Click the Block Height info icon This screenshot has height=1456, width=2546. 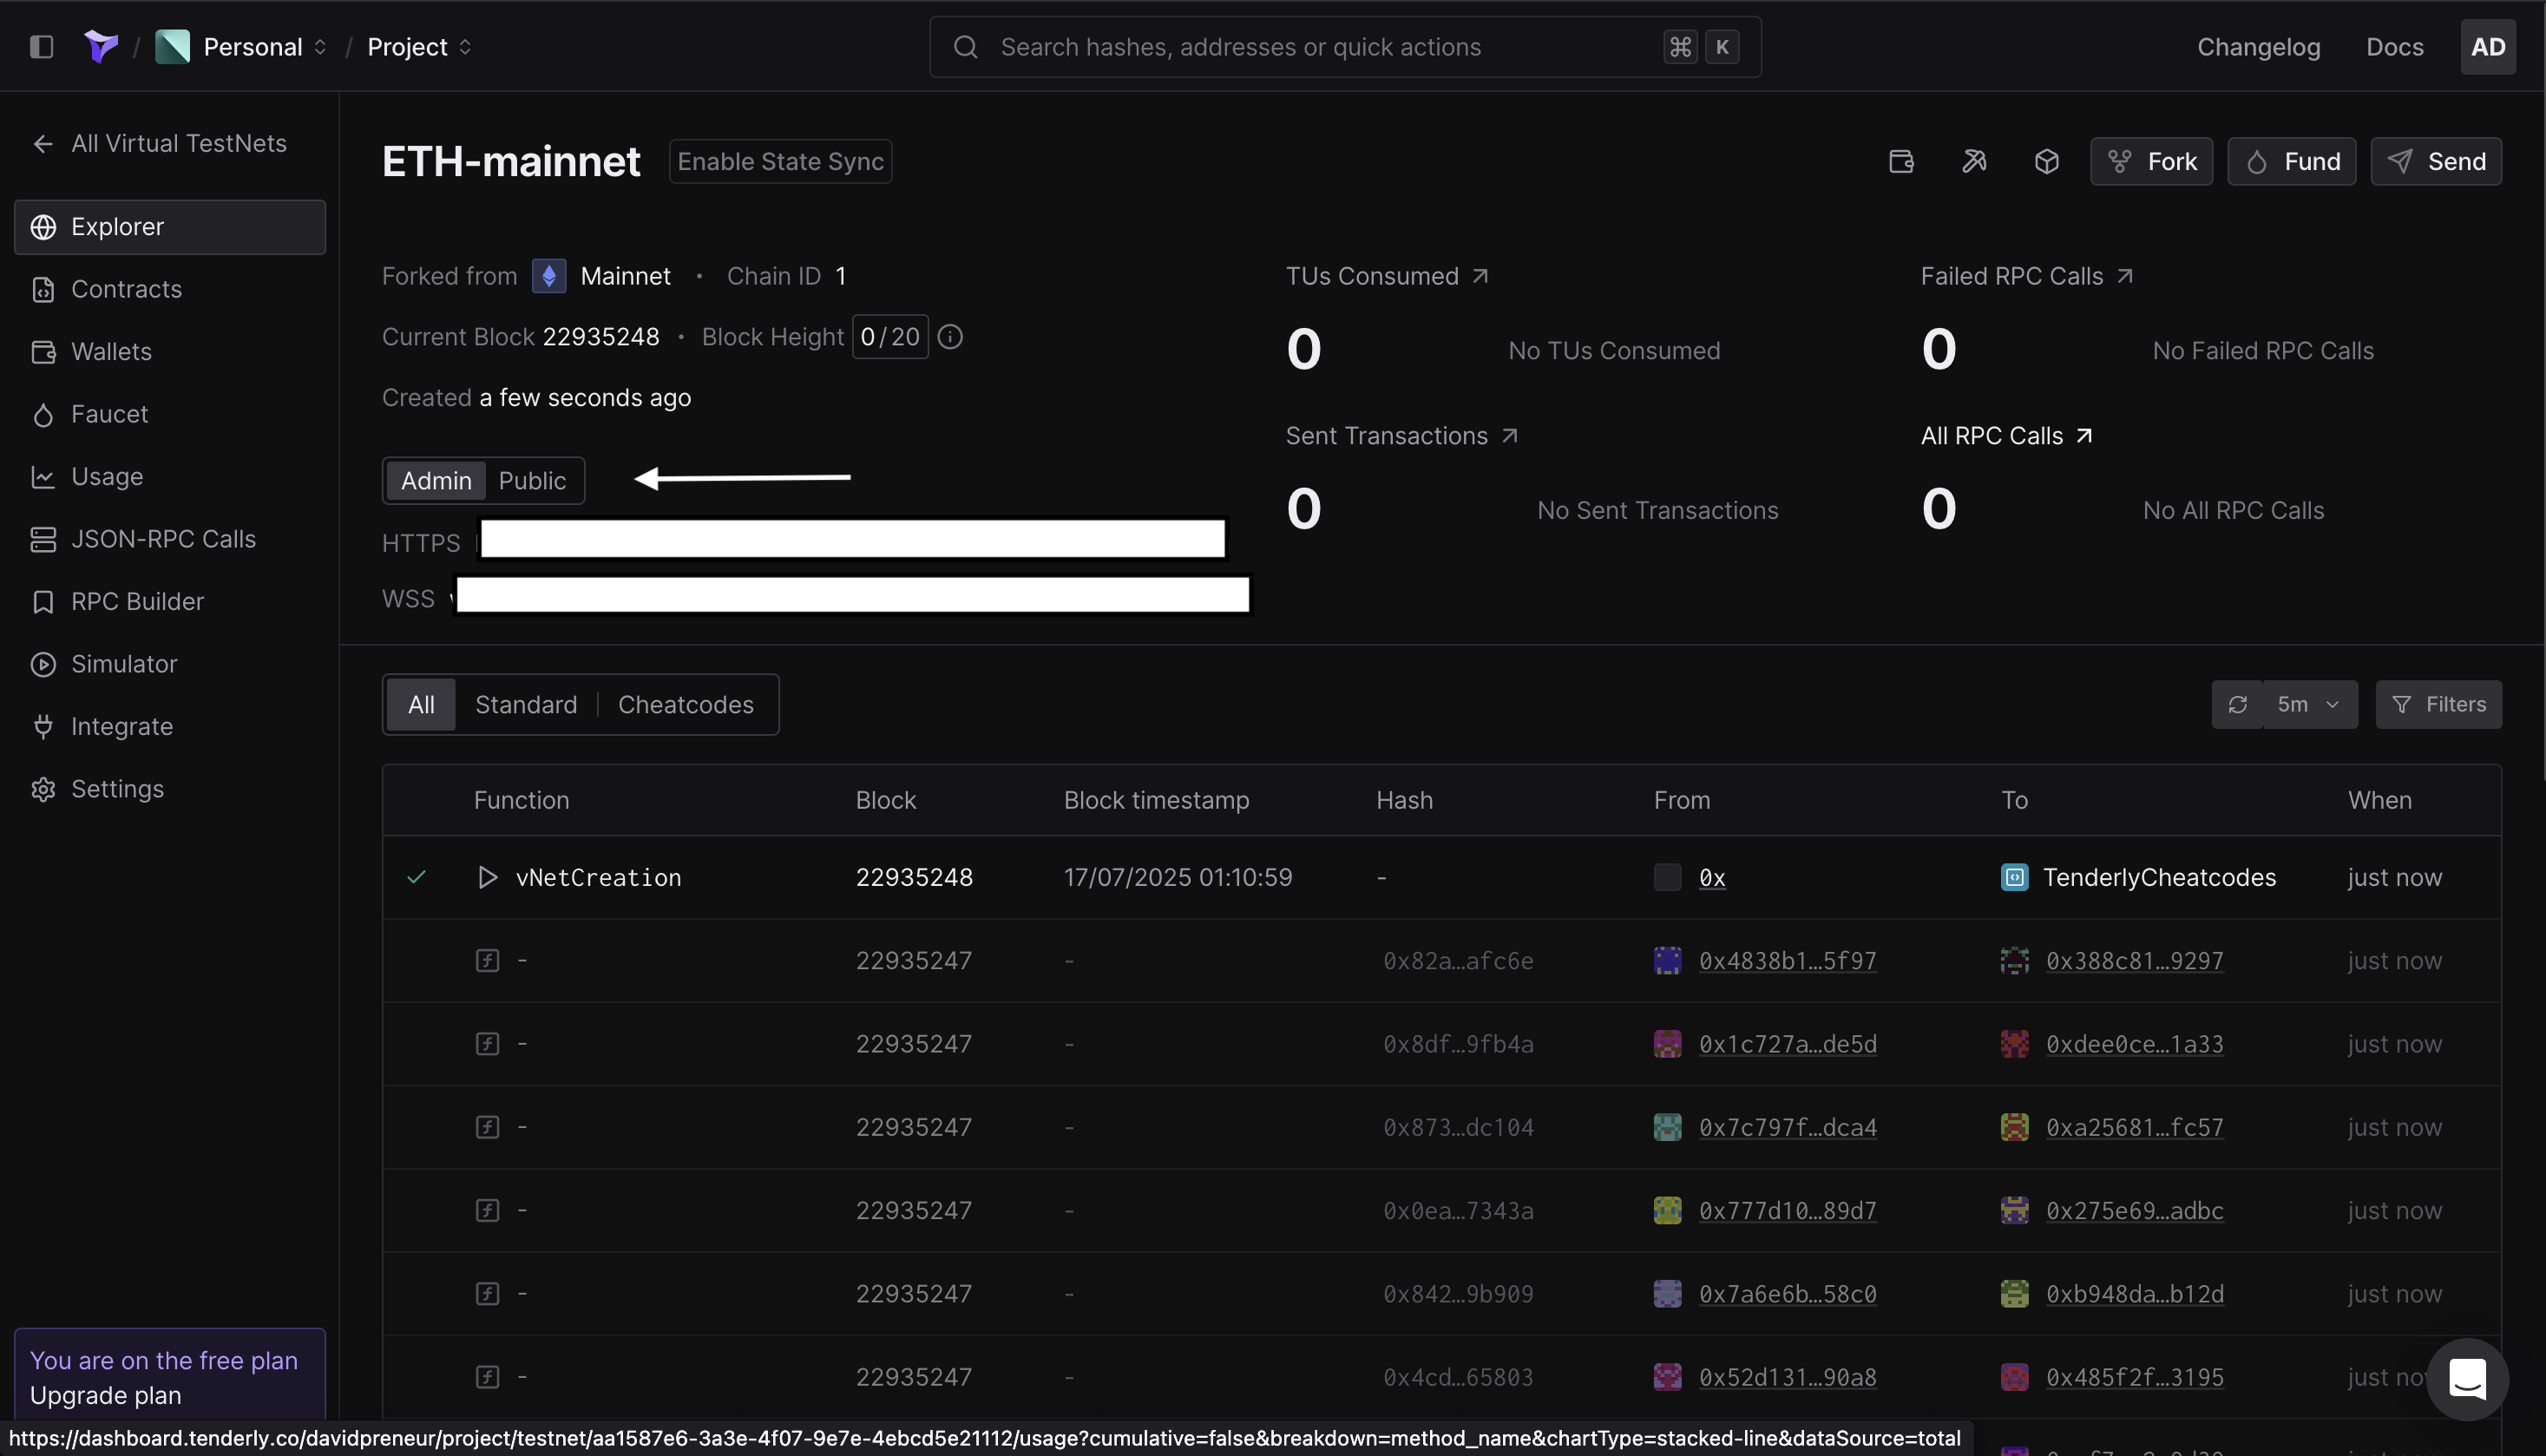coord(950,337)
